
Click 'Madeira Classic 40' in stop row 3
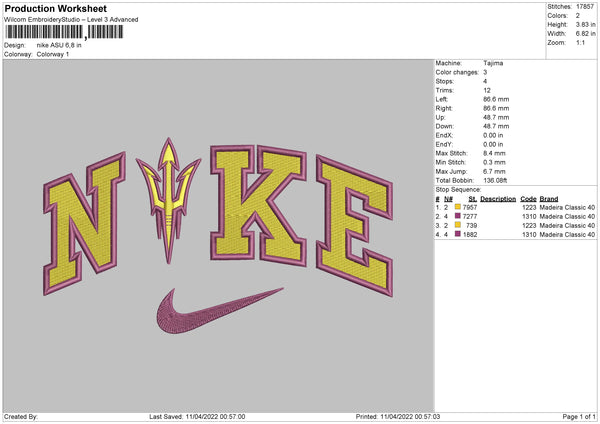(567, 225)
